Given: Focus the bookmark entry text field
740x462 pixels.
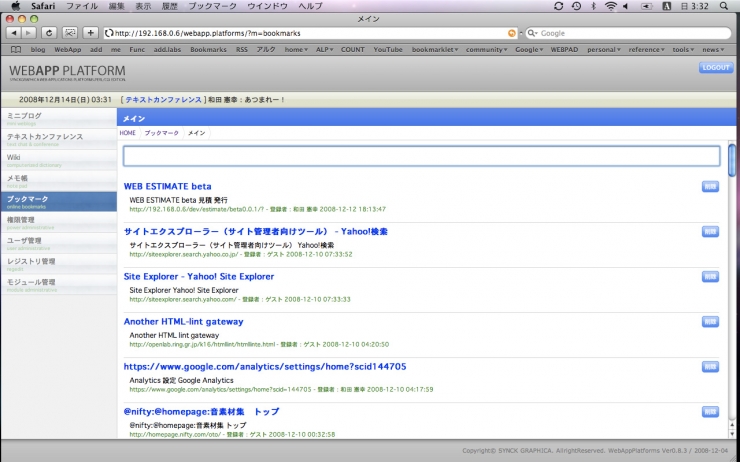Looking at the screenshot, I should coord(421,156).
